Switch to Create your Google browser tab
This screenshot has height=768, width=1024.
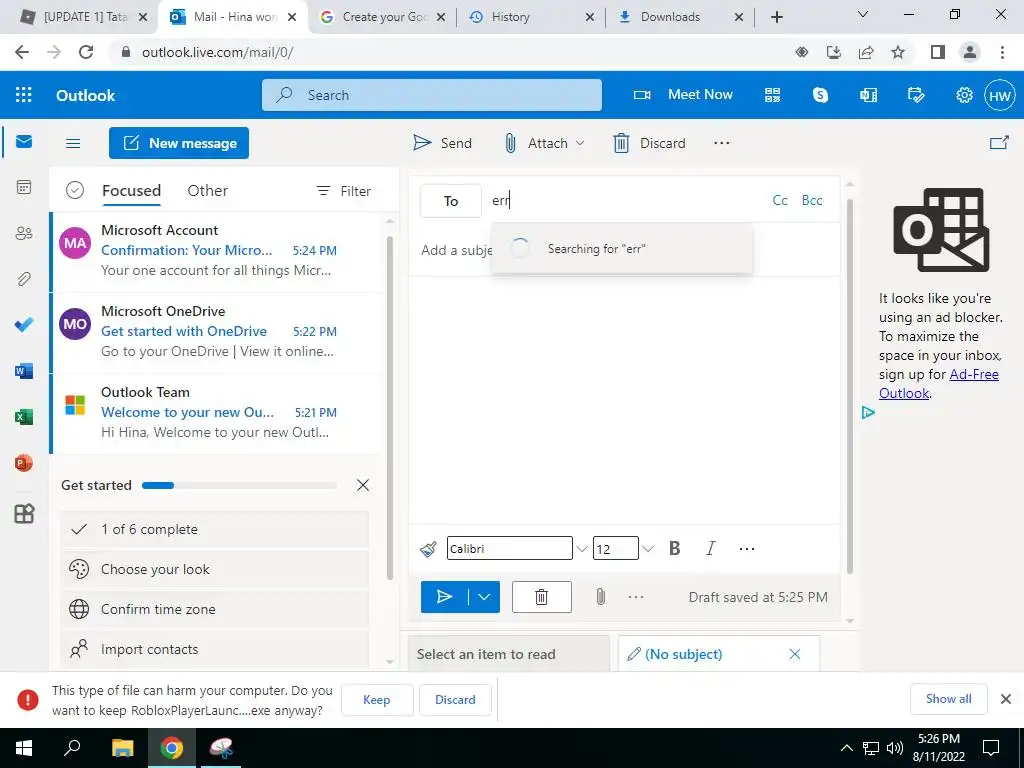pyautogui.click(x=381, y=17)
